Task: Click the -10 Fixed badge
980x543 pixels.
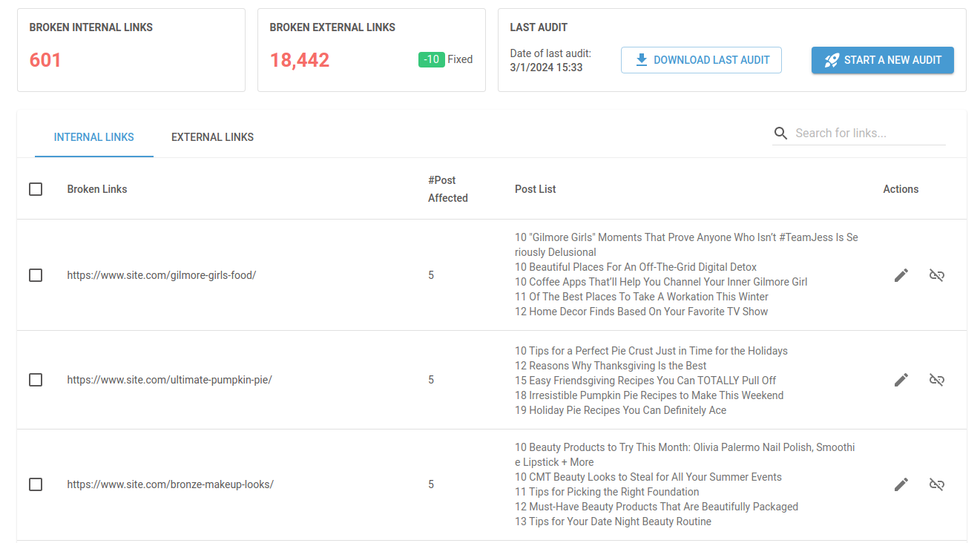Action: tap(432, 60)
